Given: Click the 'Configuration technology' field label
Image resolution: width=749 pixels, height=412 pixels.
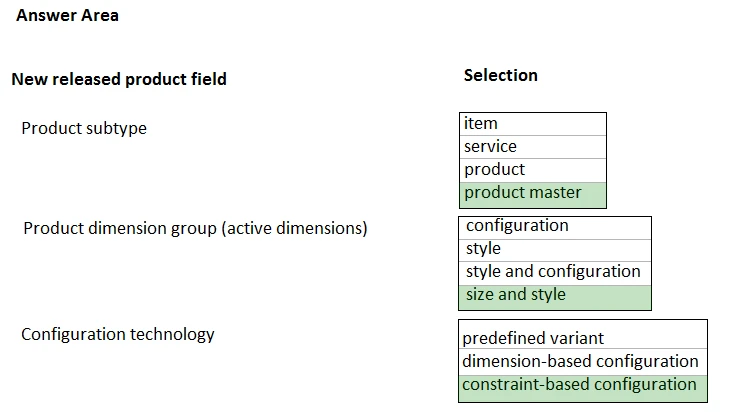Looking at the screenshot, I should [118, 334].
